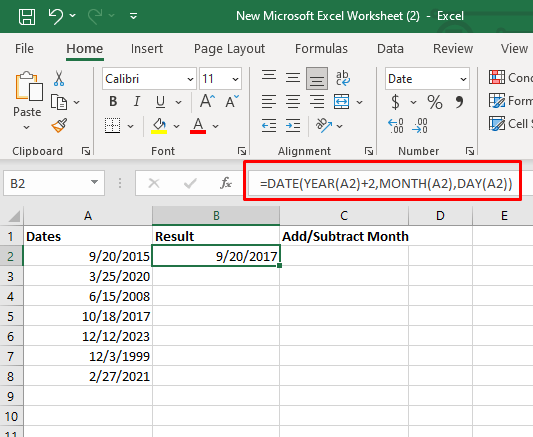
Task: Open accounting format dropdown arrow
Action: [413, 102]
